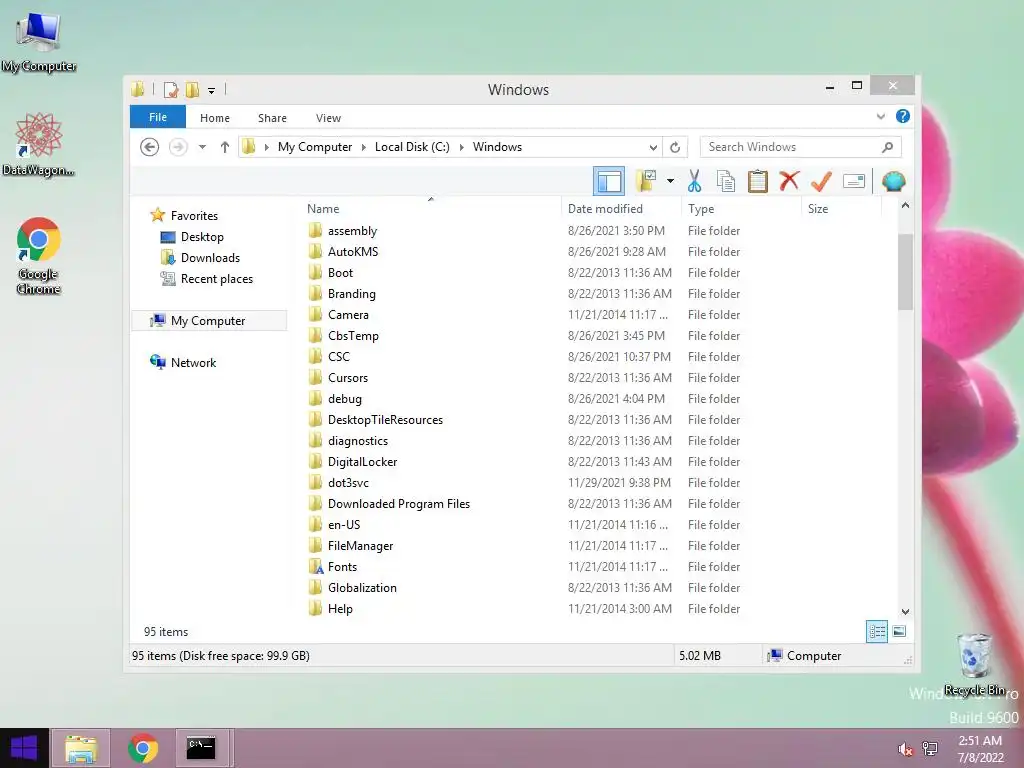The width and height of the screenshot is (1024, 768).
Task: Click the search magnifier icon
Action: tap(887, 147)
